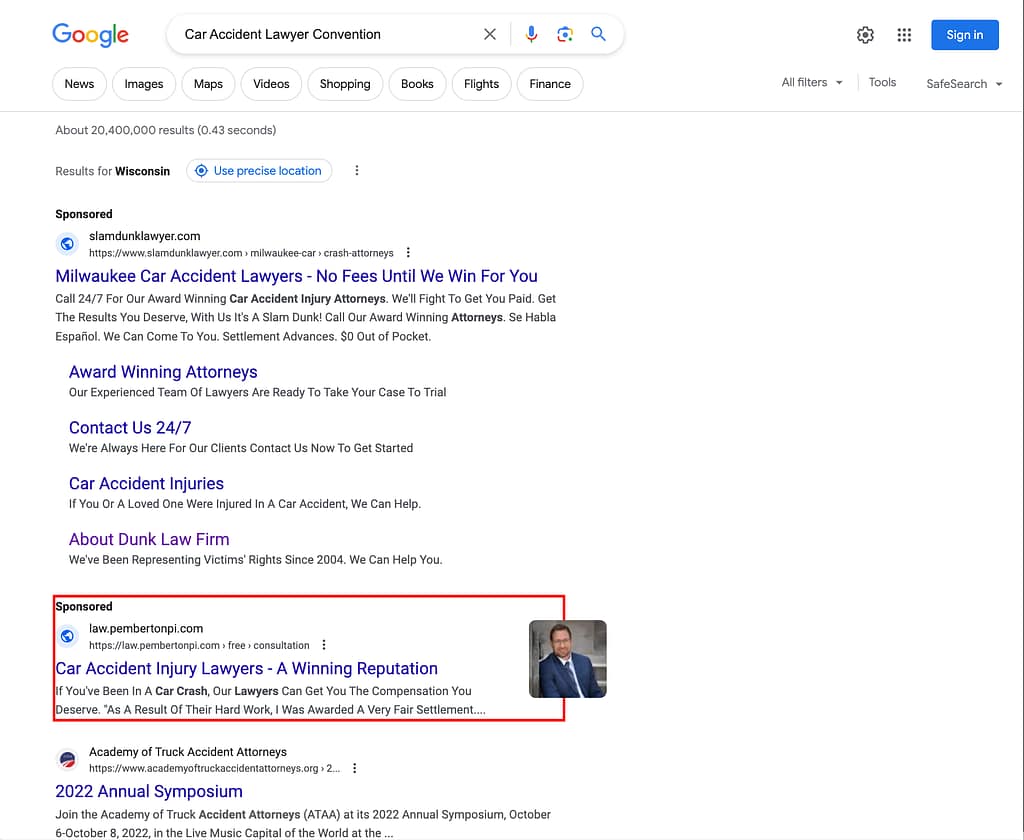Click the slamdunklawyer.com globe favicon
The image size is (1024, 840).
point(67,244)
